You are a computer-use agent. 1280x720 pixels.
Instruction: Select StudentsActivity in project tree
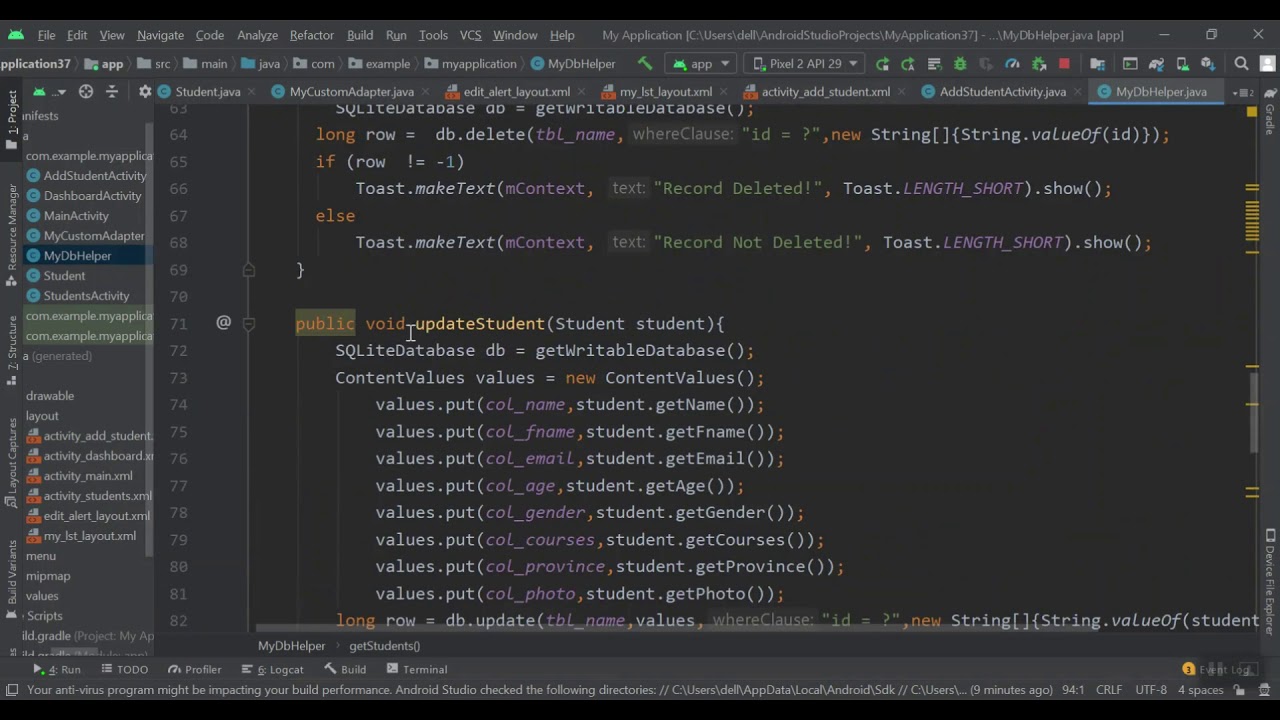pyautogui.click(x=86, y=295)
